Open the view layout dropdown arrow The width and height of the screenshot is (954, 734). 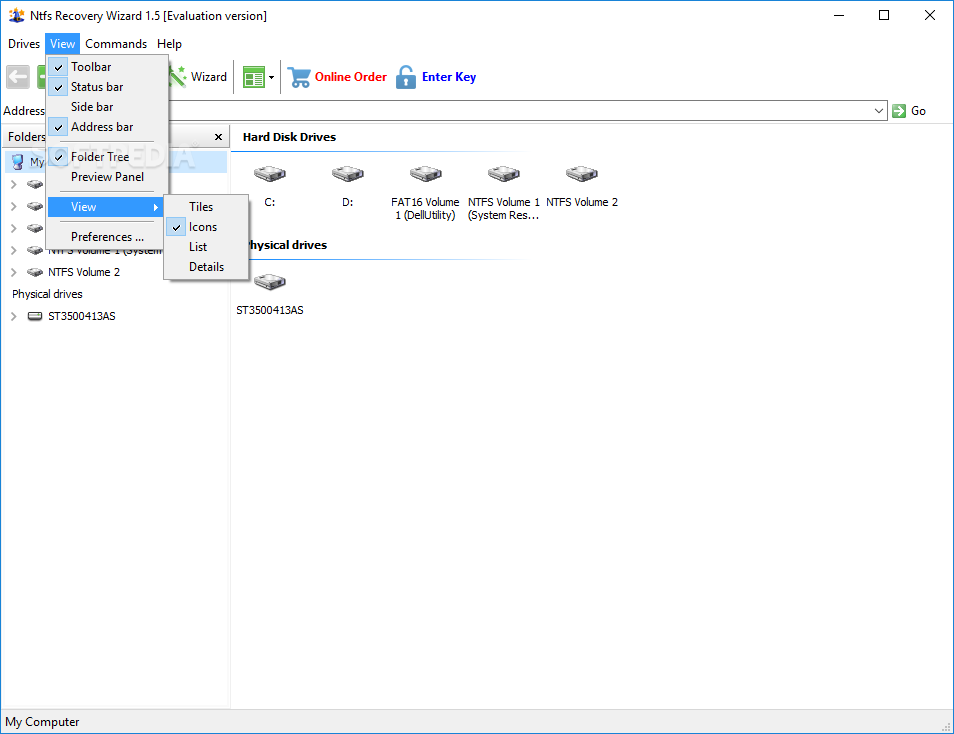pos(271,77)
